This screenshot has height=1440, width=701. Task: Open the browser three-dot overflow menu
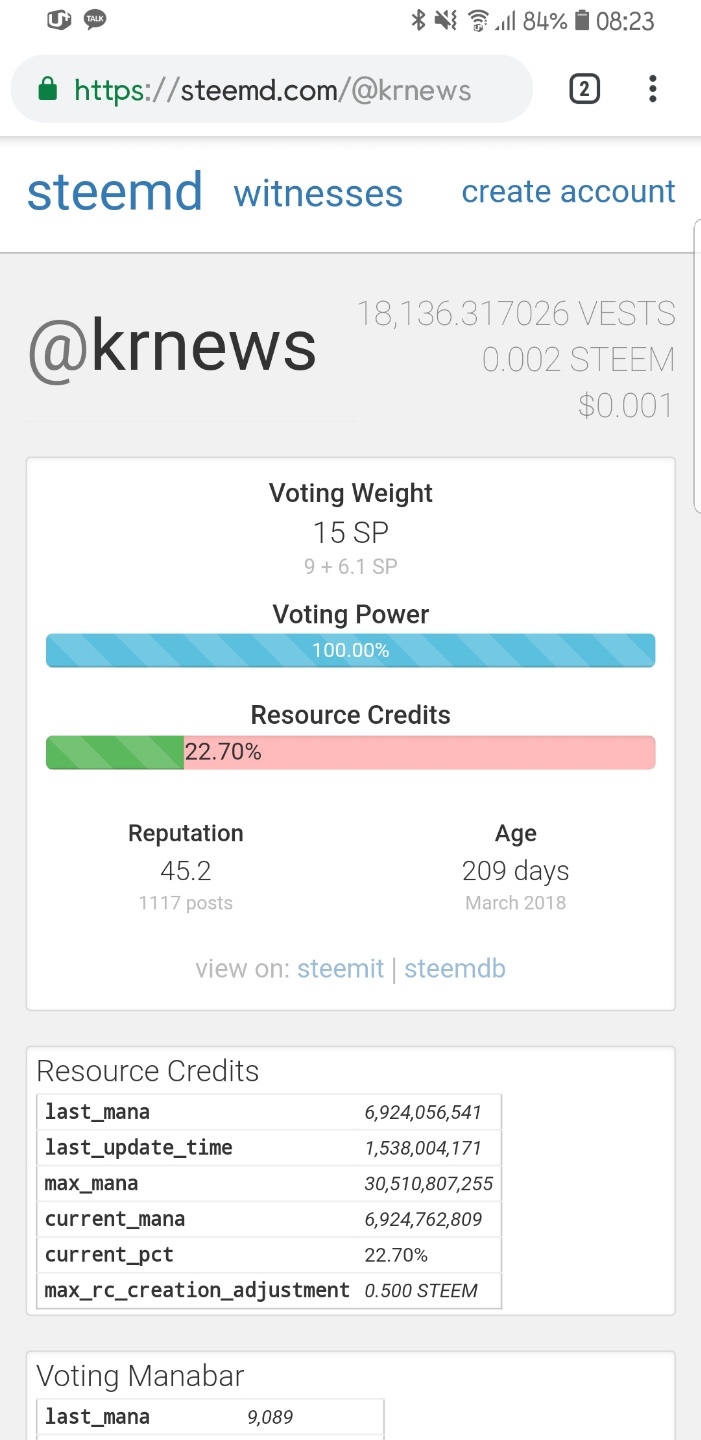click(x=652, y=89)
